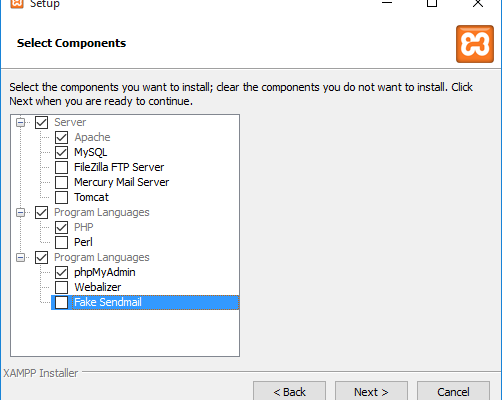Go to previous step with < Back

289,391
